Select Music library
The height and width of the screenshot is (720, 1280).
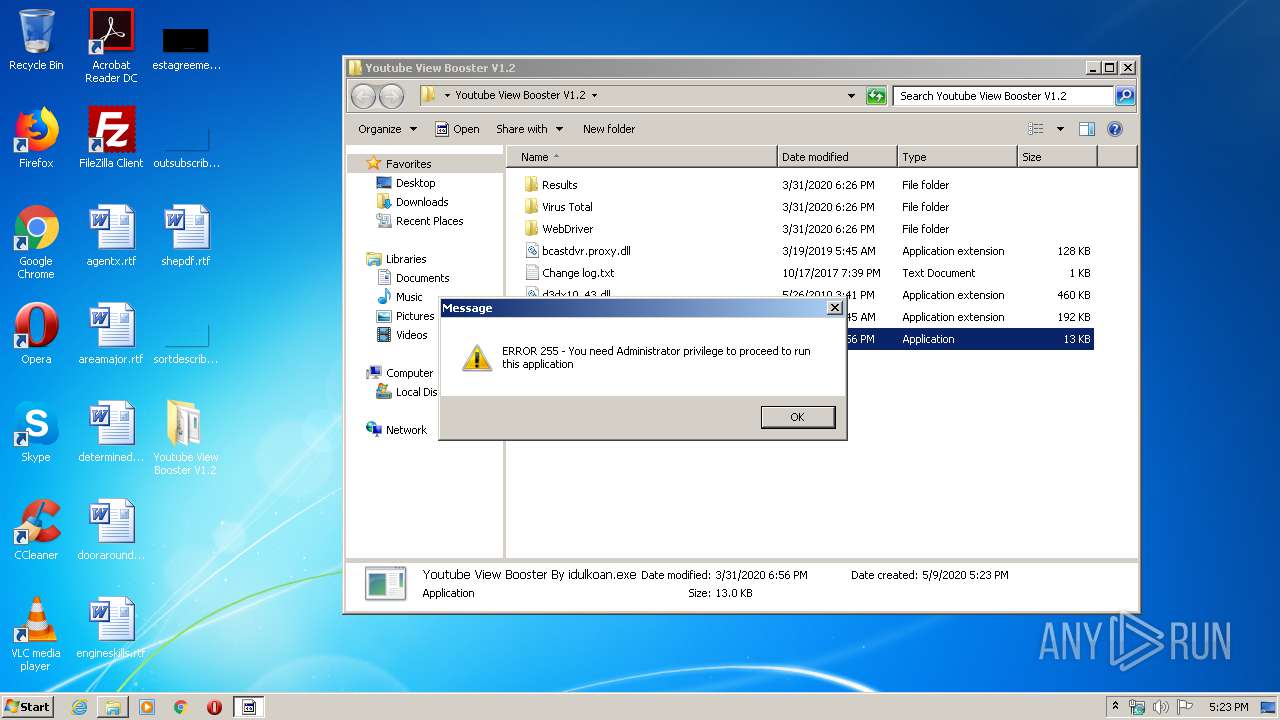409,297
